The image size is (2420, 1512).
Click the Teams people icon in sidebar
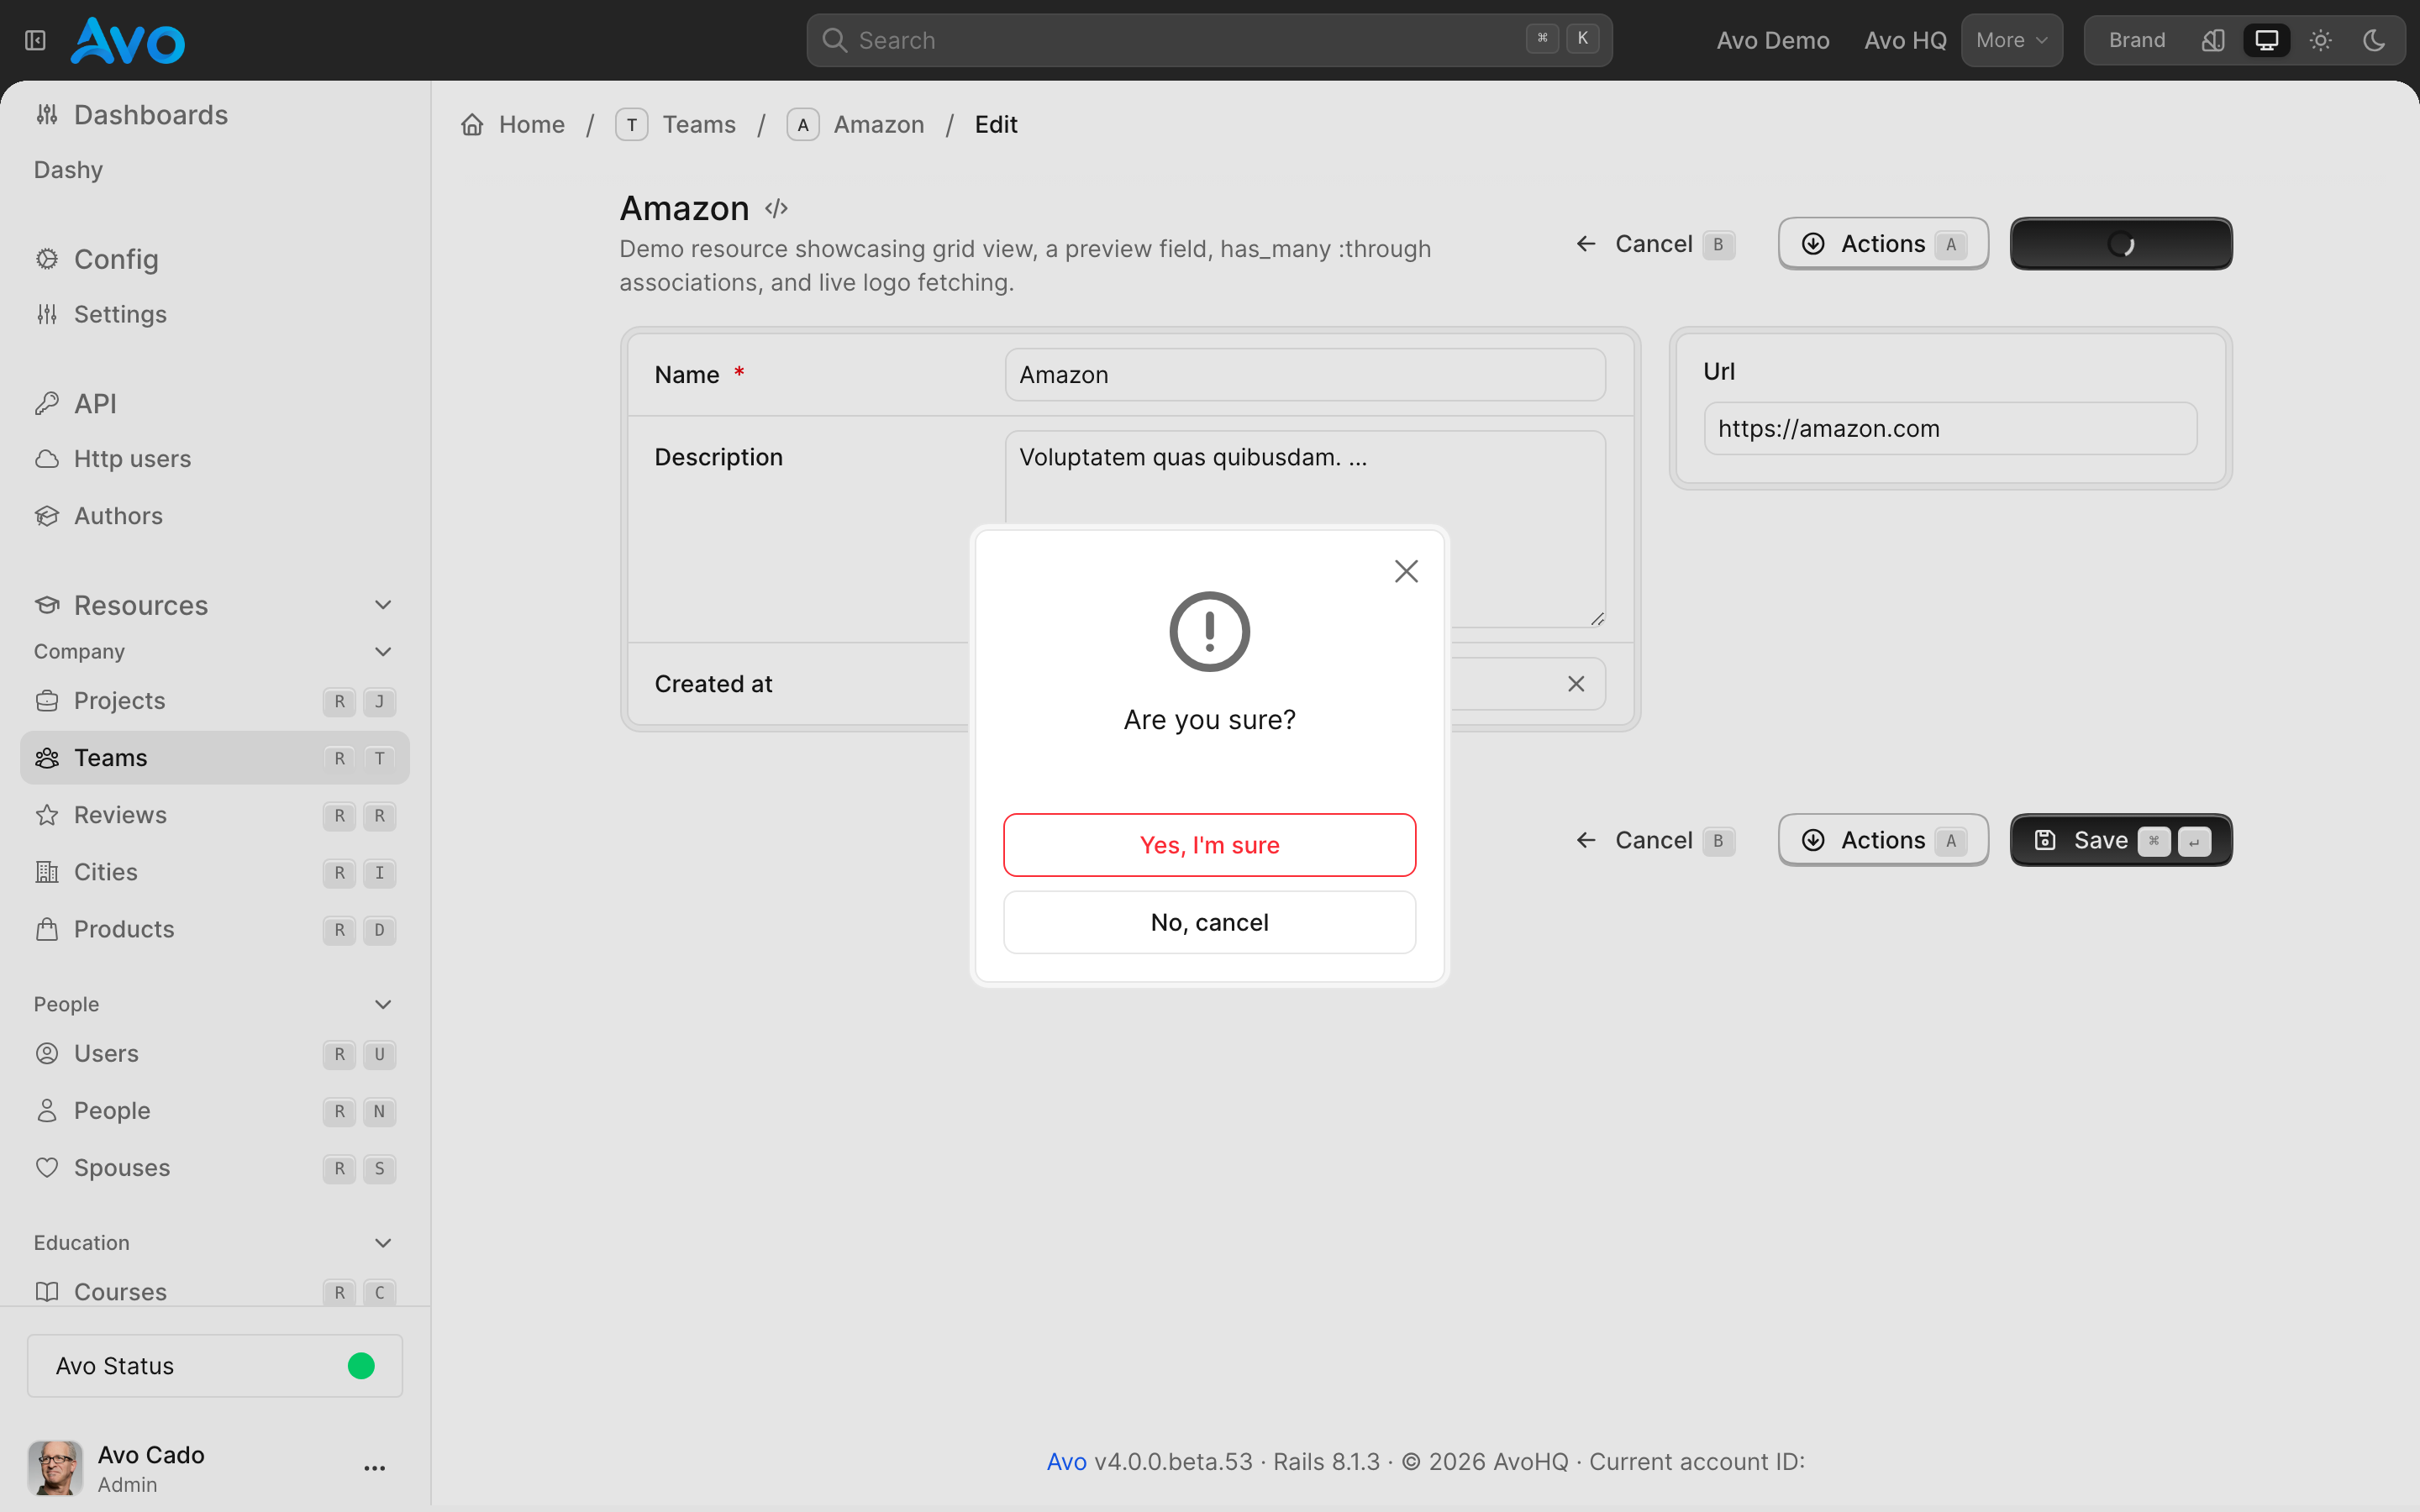(x=46, y=758)
